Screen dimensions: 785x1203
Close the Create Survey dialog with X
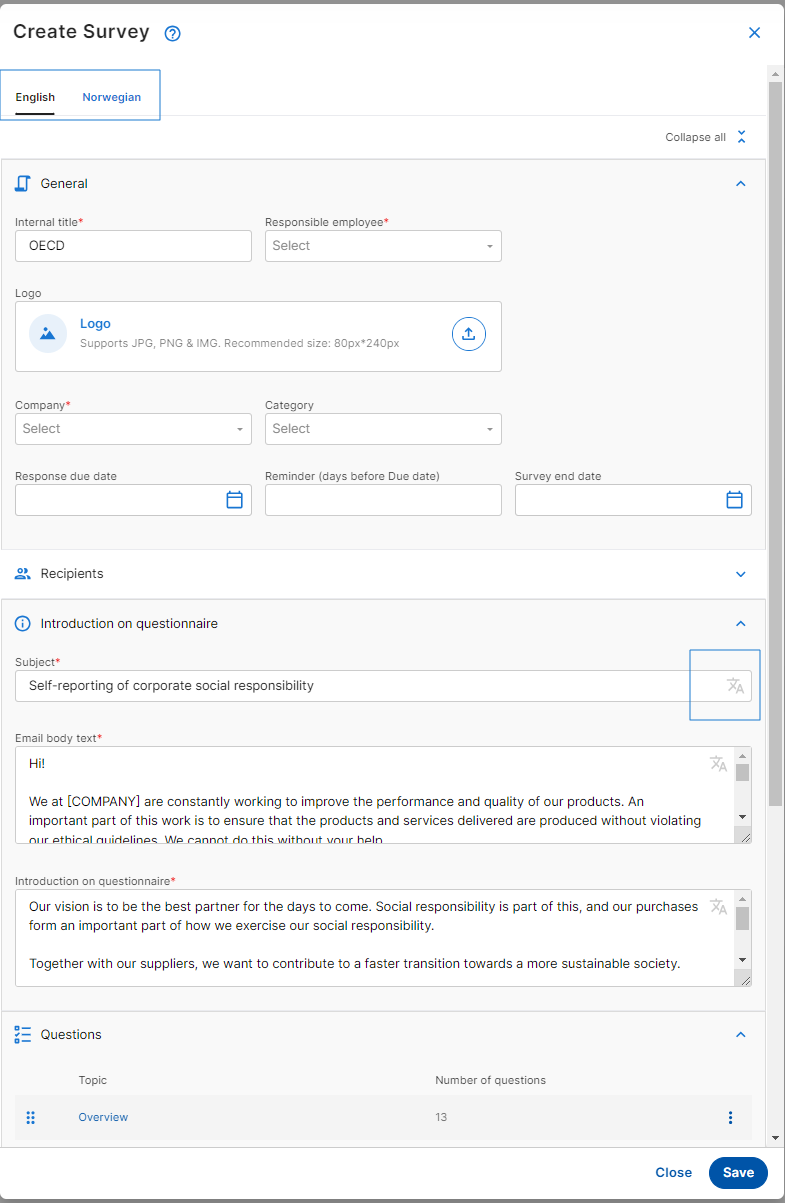[x=754, y=33]
